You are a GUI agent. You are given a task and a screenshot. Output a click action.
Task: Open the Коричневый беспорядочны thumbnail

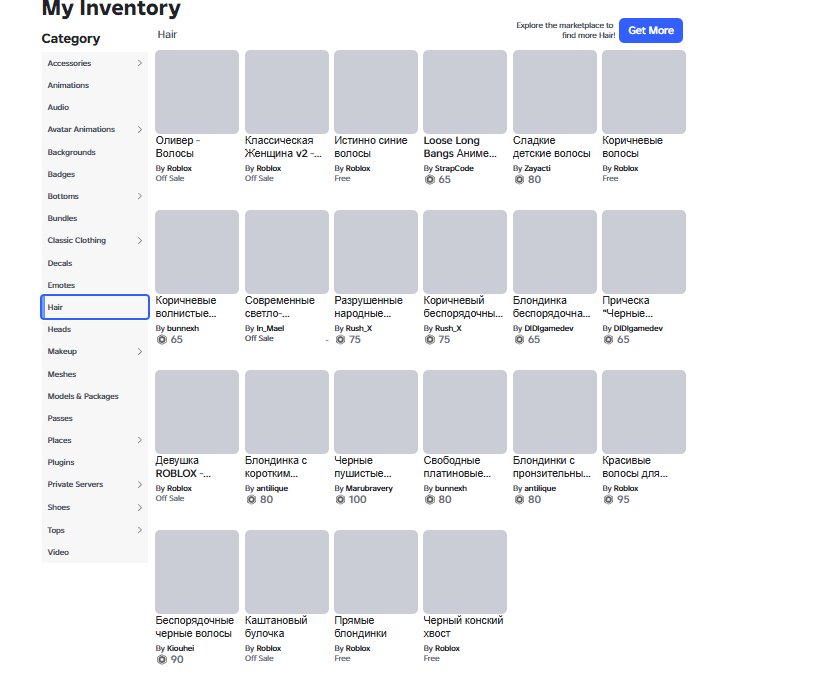click(x=465, y=252)
